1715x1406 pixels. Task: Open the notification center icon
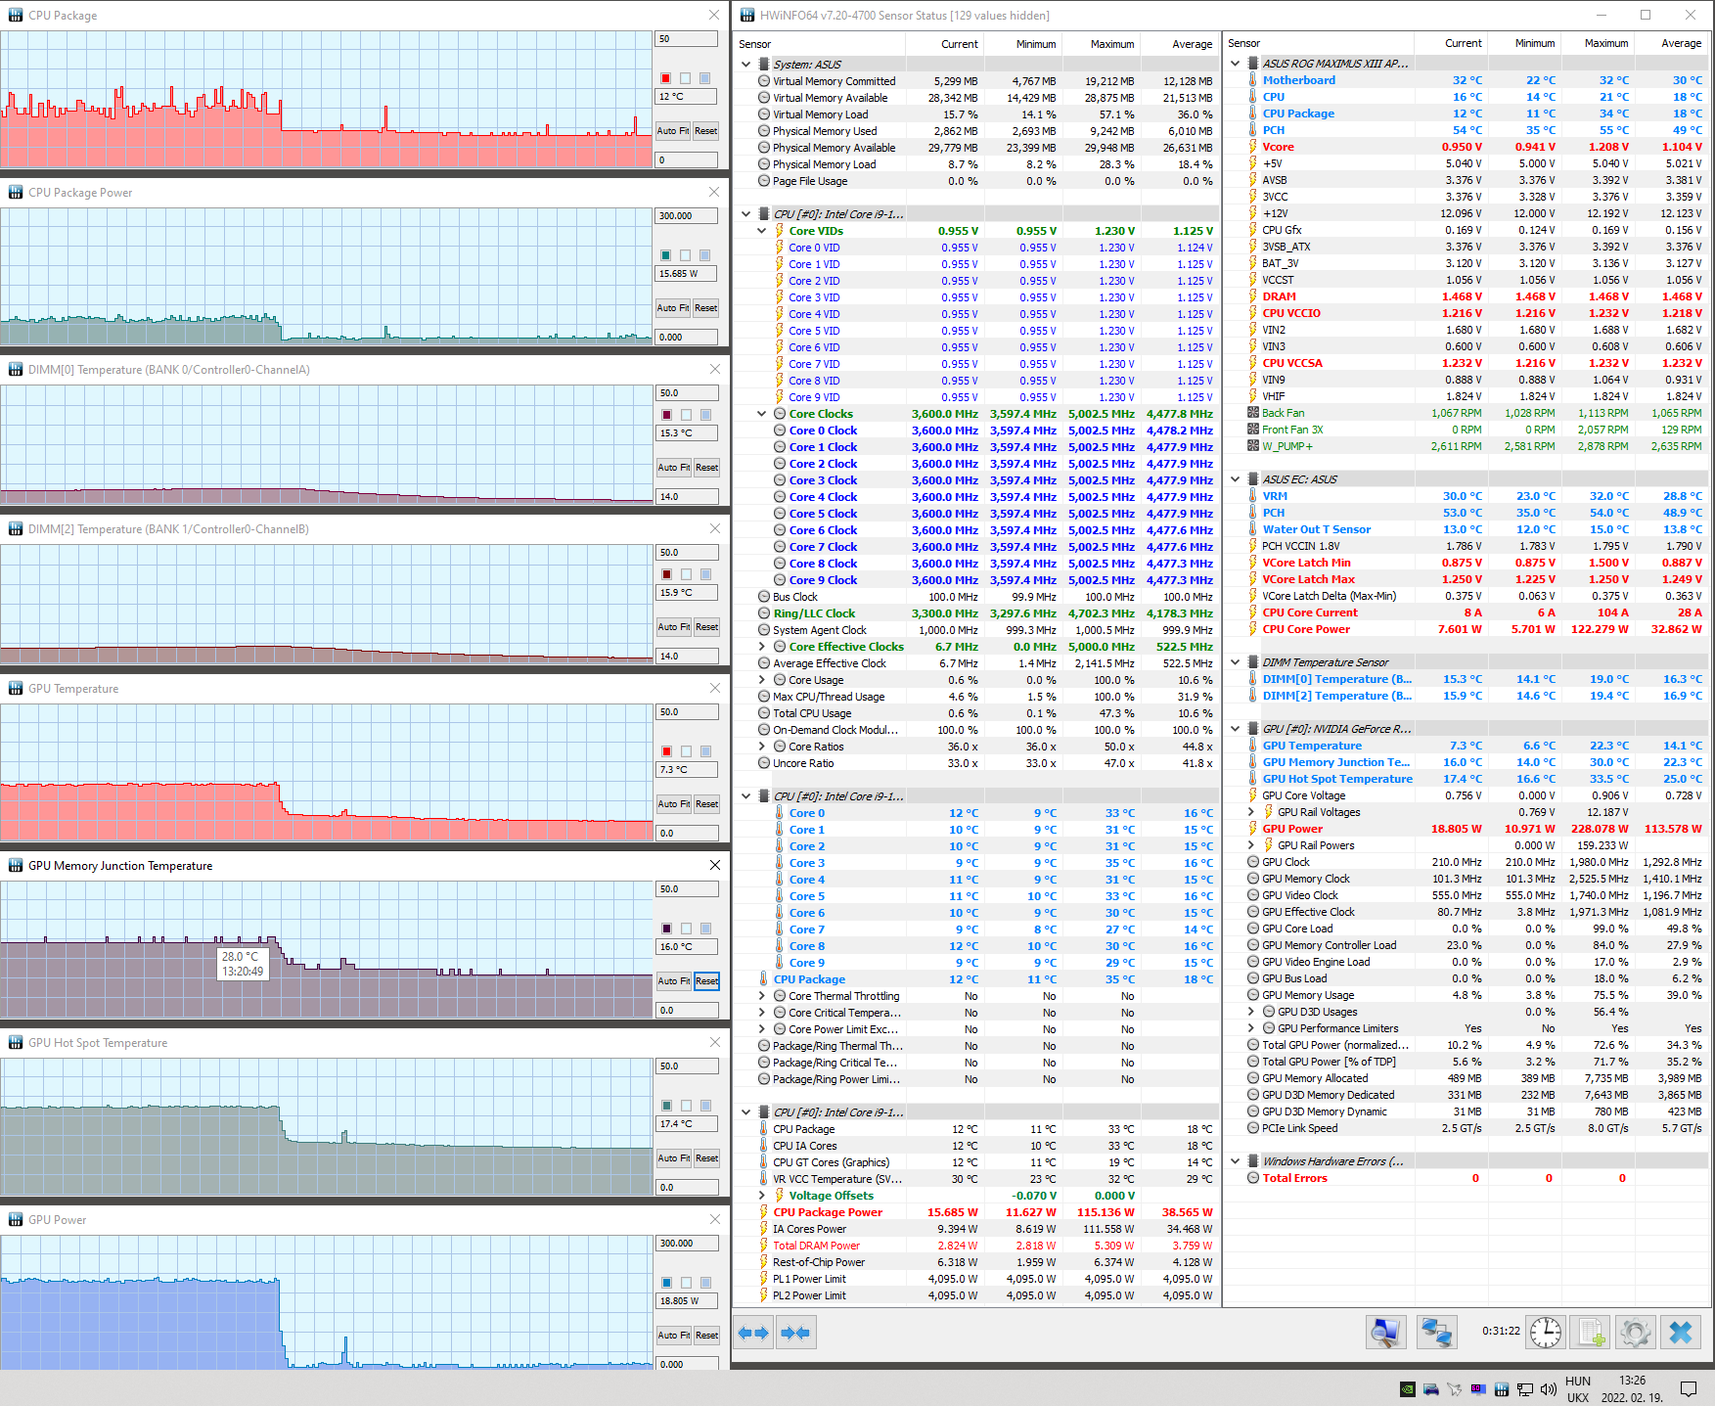pyautogui.click(x=1689, y=1389)
